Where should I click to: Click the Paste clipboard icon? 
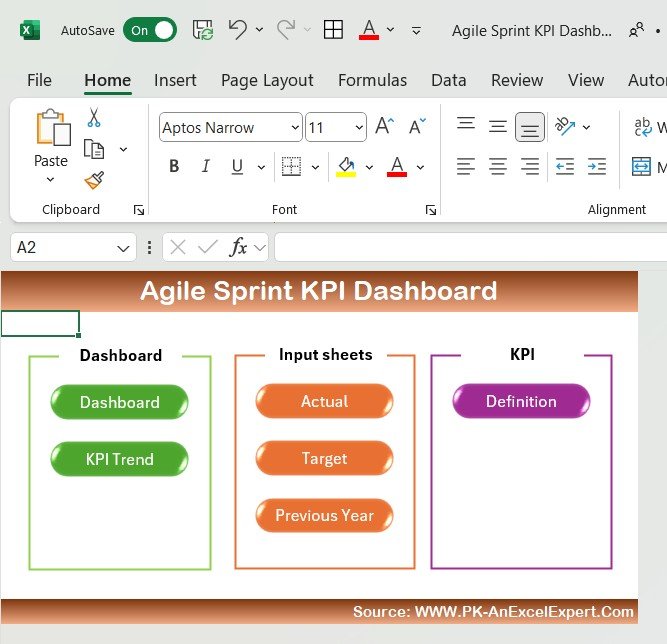[53, 127]
